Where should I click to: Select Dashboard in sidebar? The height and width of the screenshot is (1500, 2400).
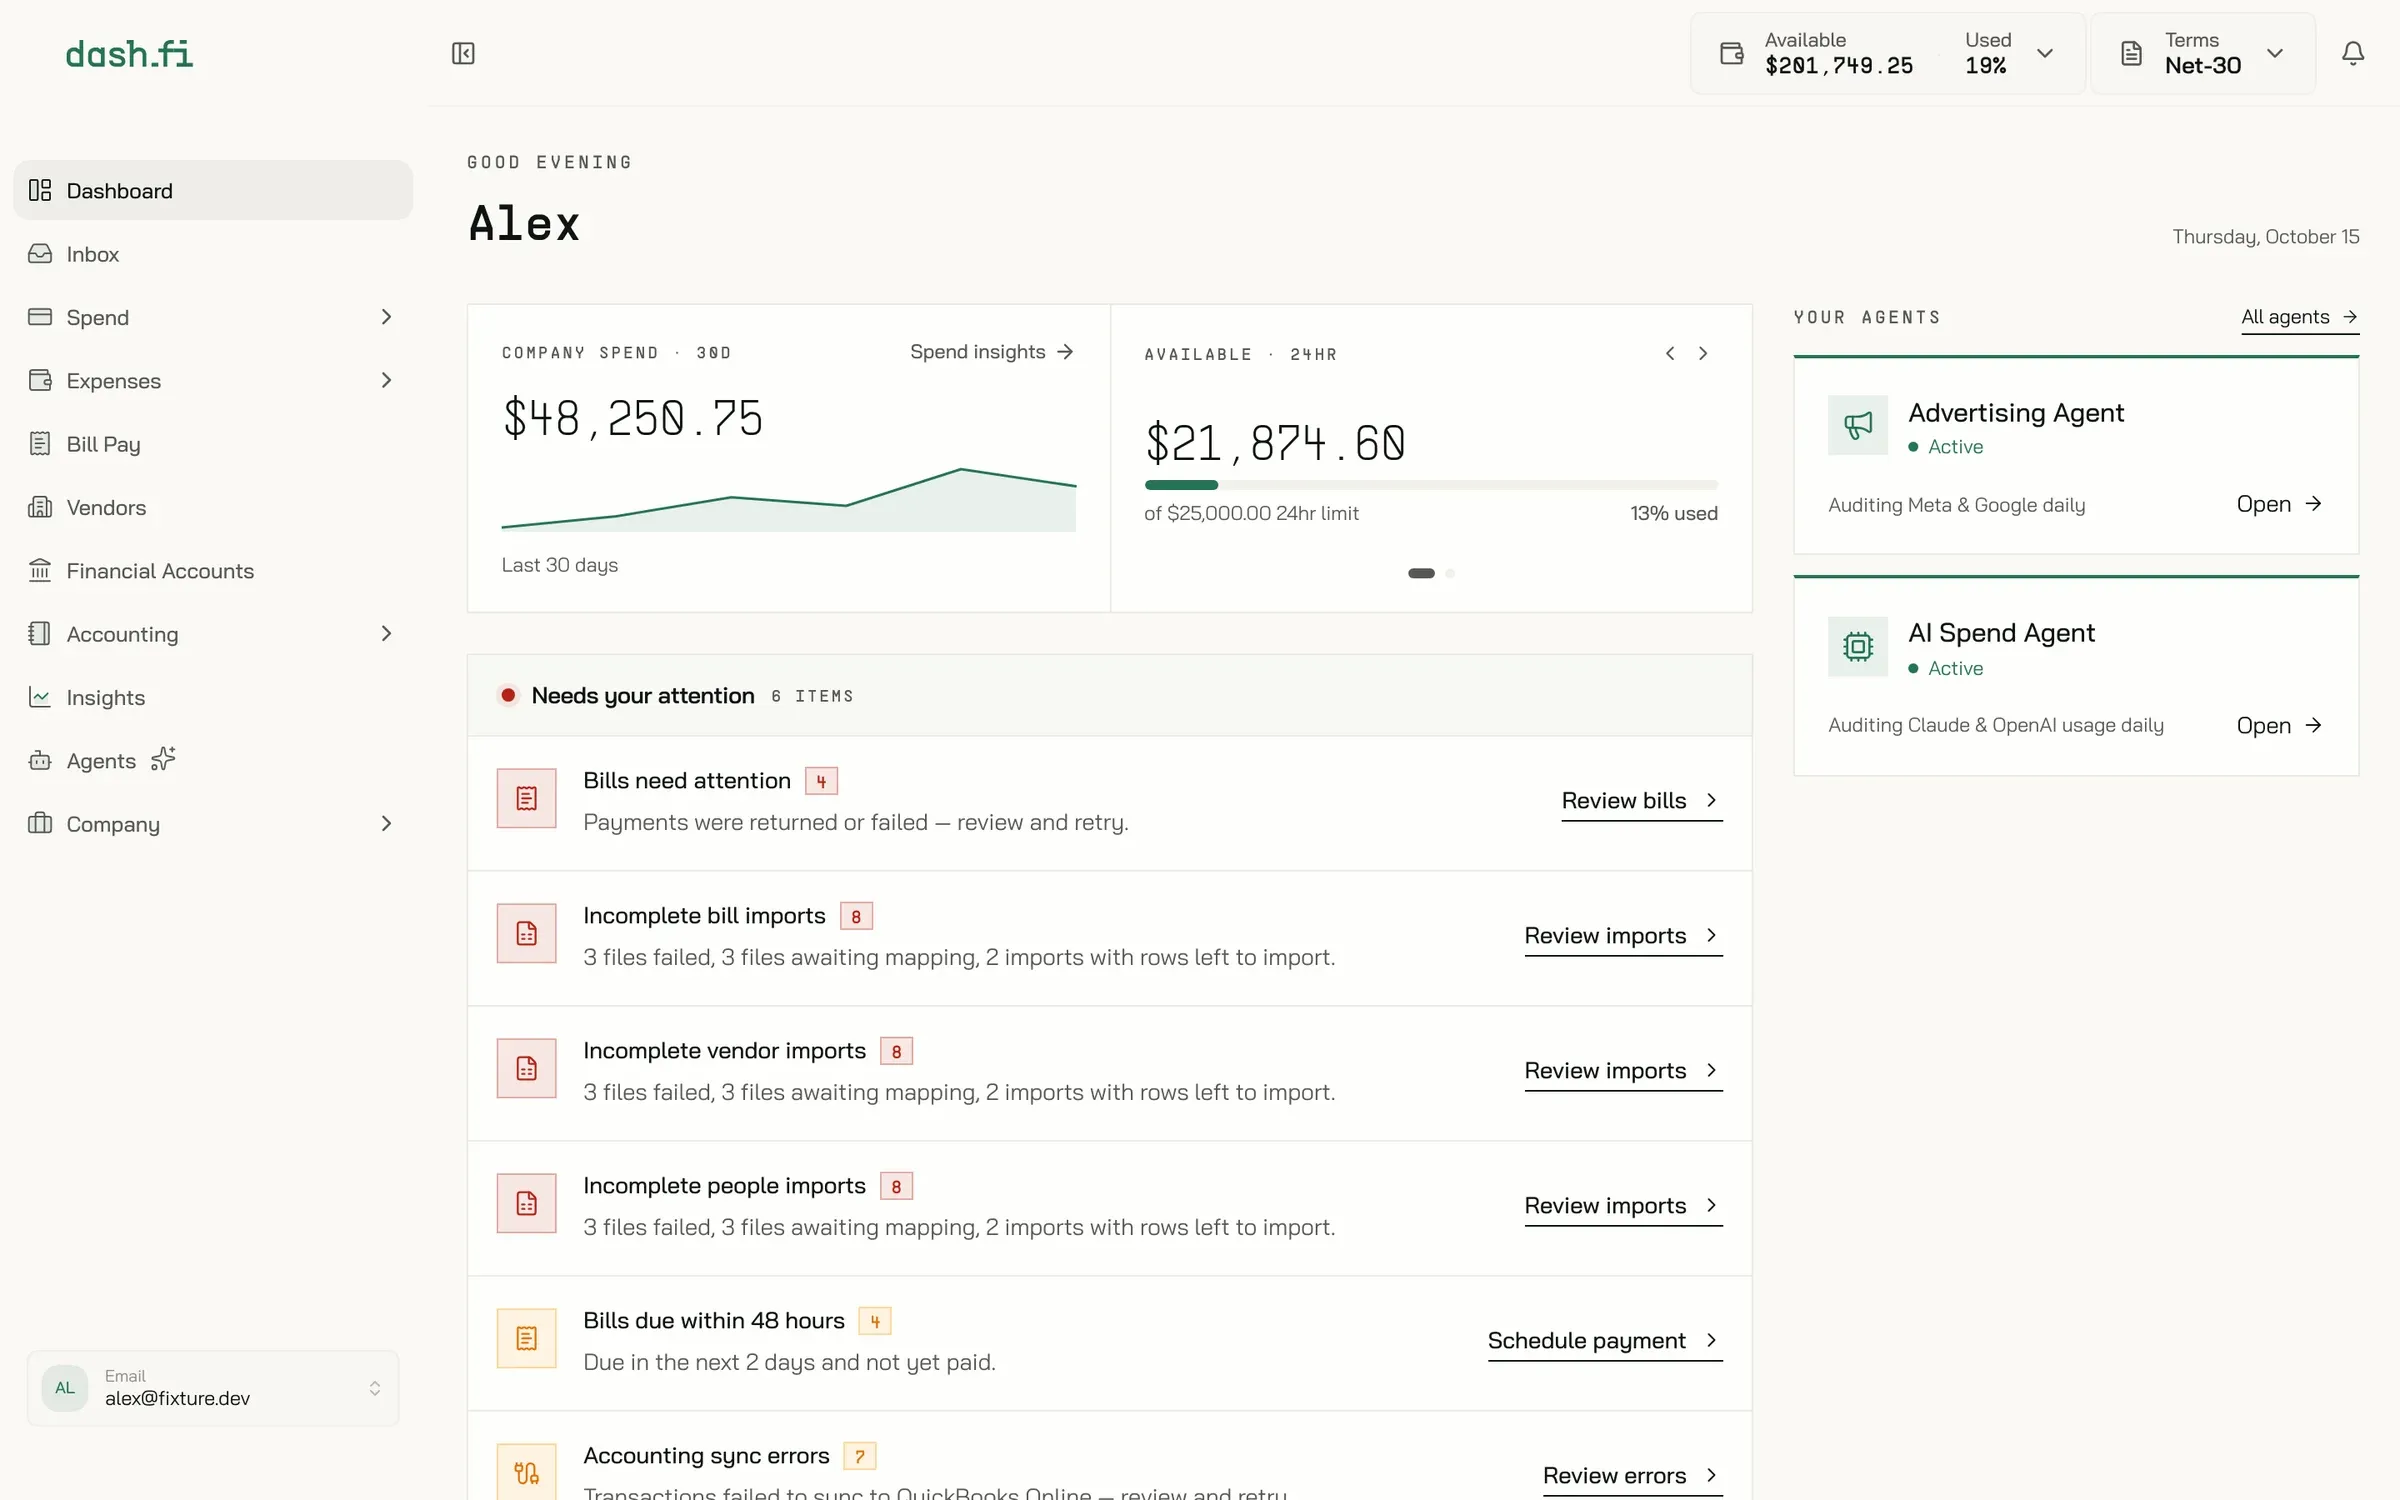213,190
